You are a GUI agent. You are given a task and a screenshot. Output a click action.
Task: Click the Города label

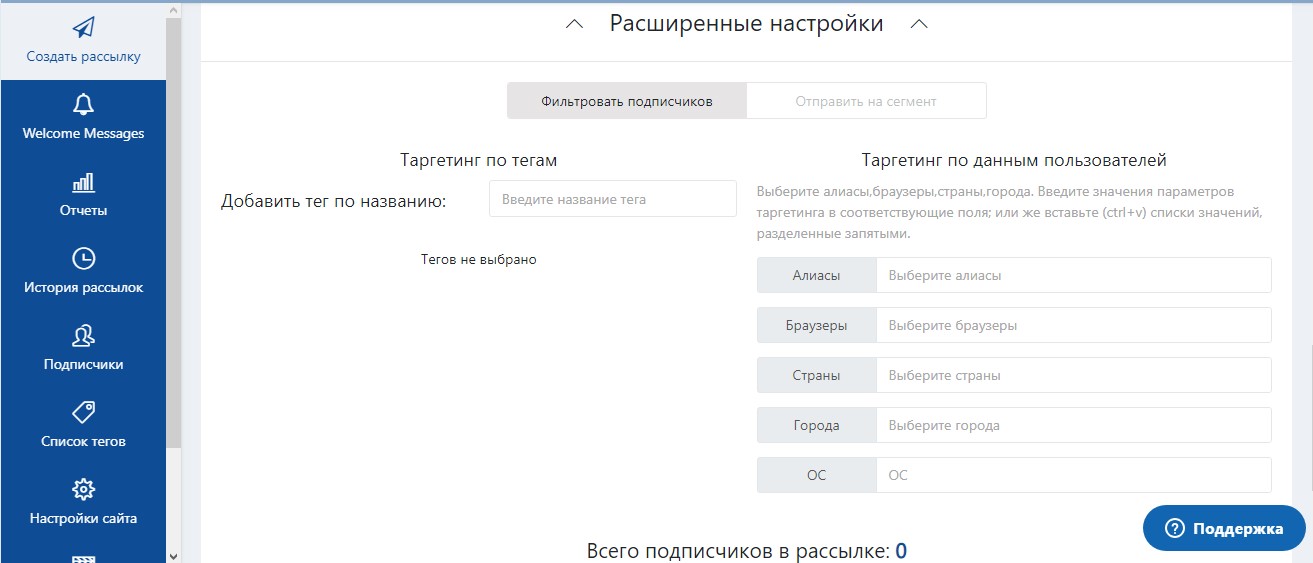coord(816,425)
